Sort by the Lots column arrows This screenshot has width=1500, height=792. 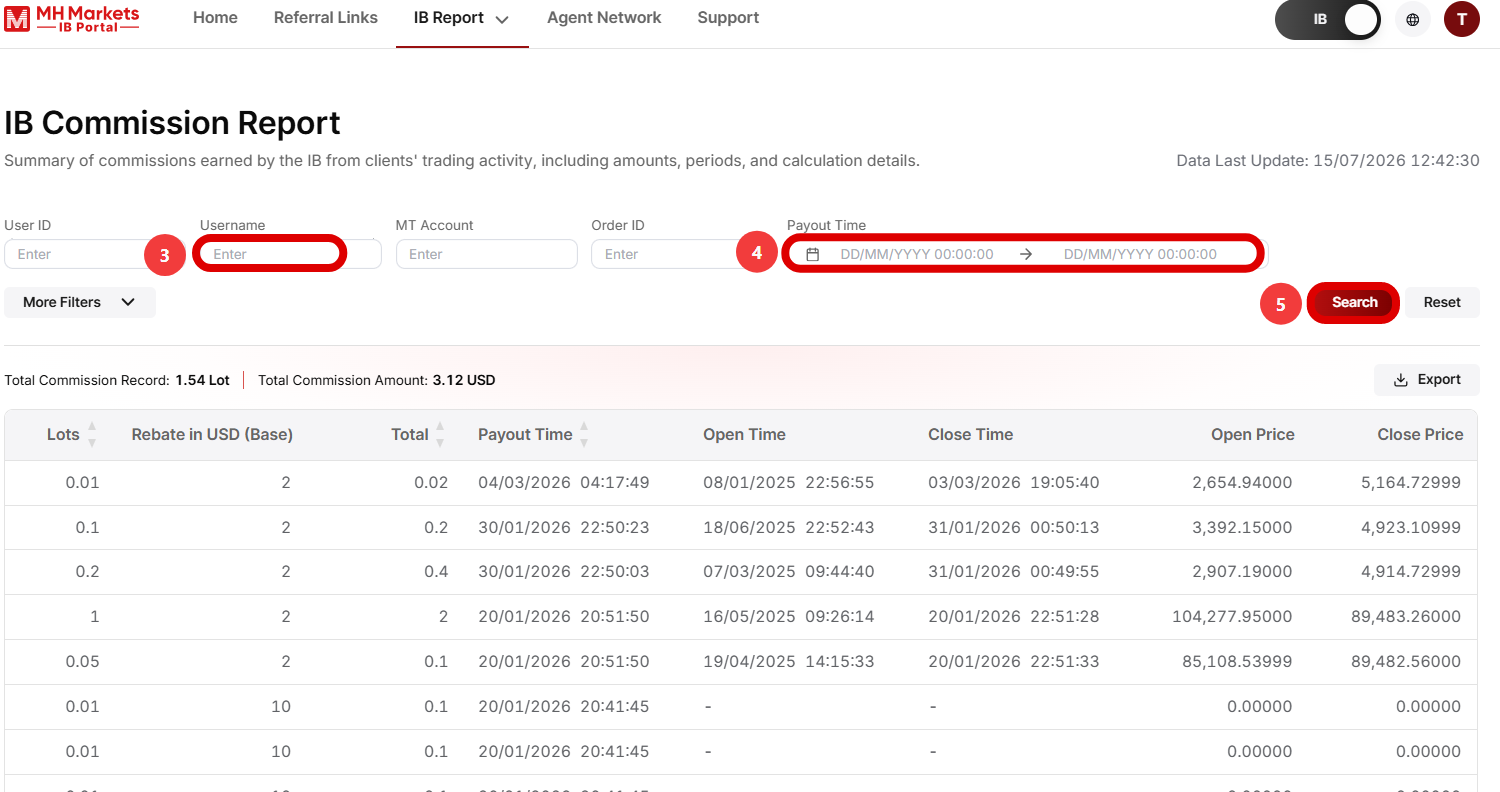point(92,435)
